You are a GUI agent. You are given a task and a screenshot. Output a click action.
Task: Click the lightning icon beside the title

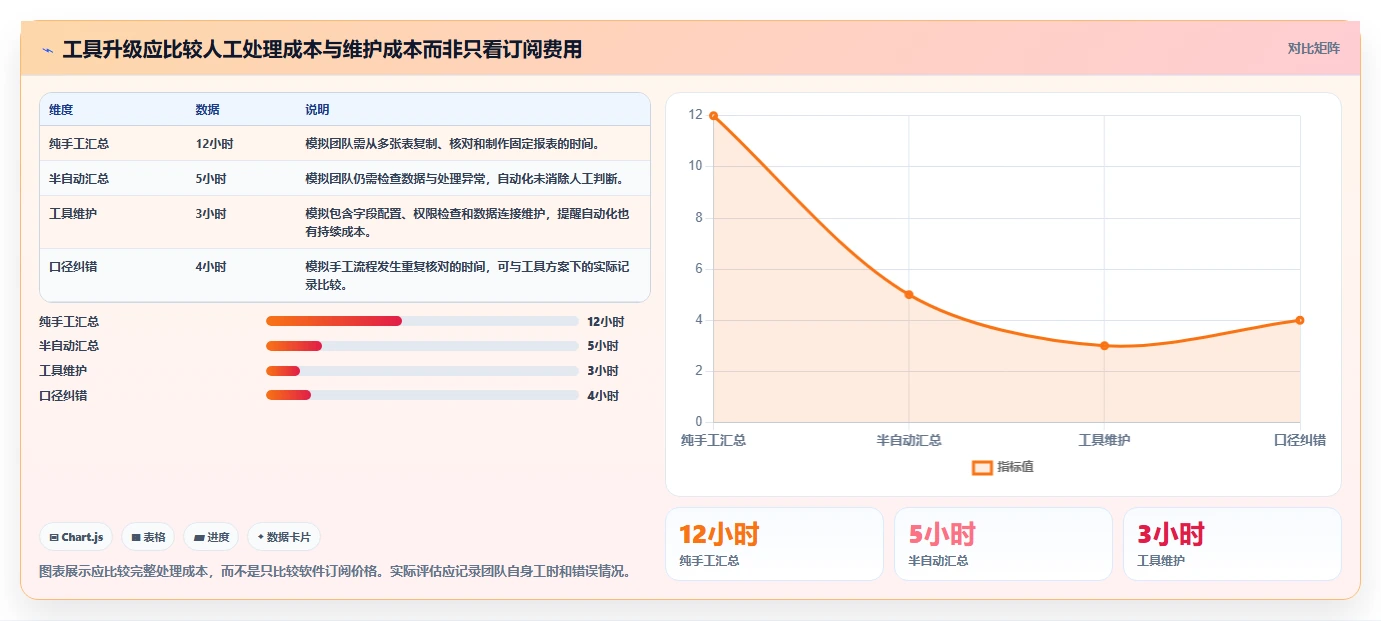[x=48, y=50]
